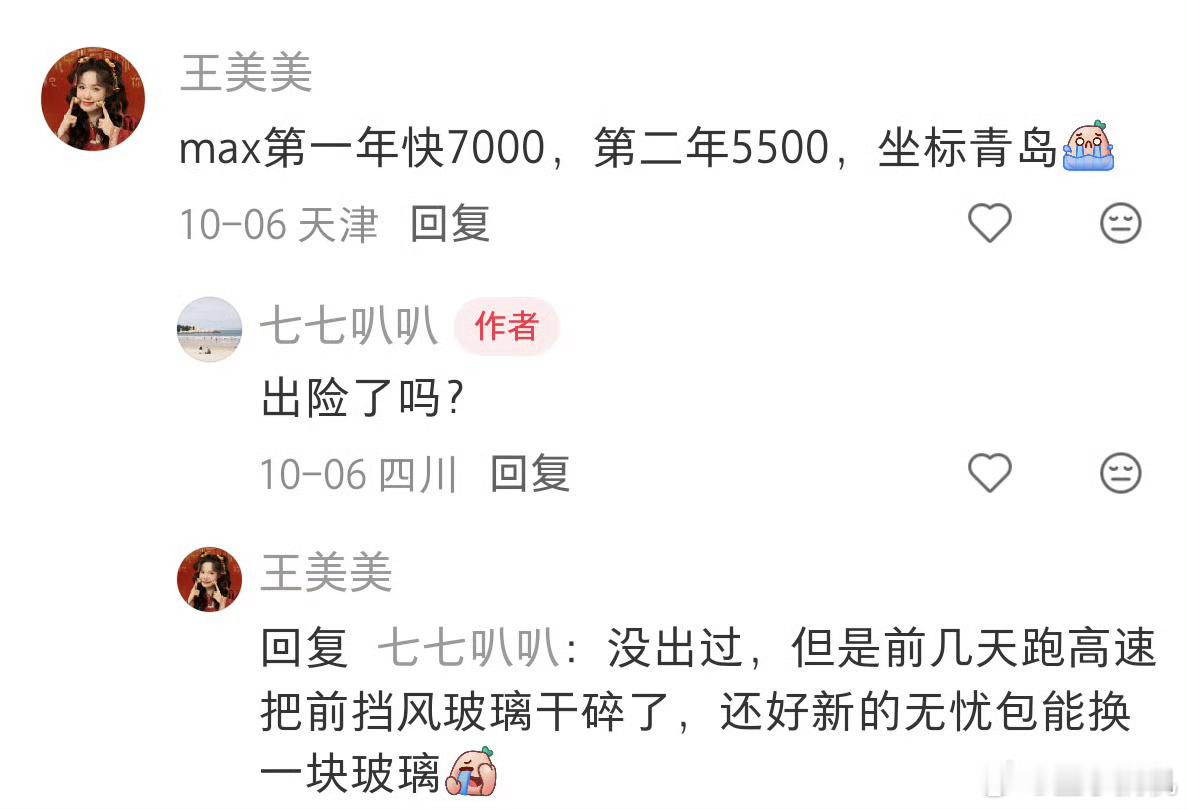The width and height of the screenshot is (1187, 809).
Task: Tap the red 作者 badge
Action: 506,326
